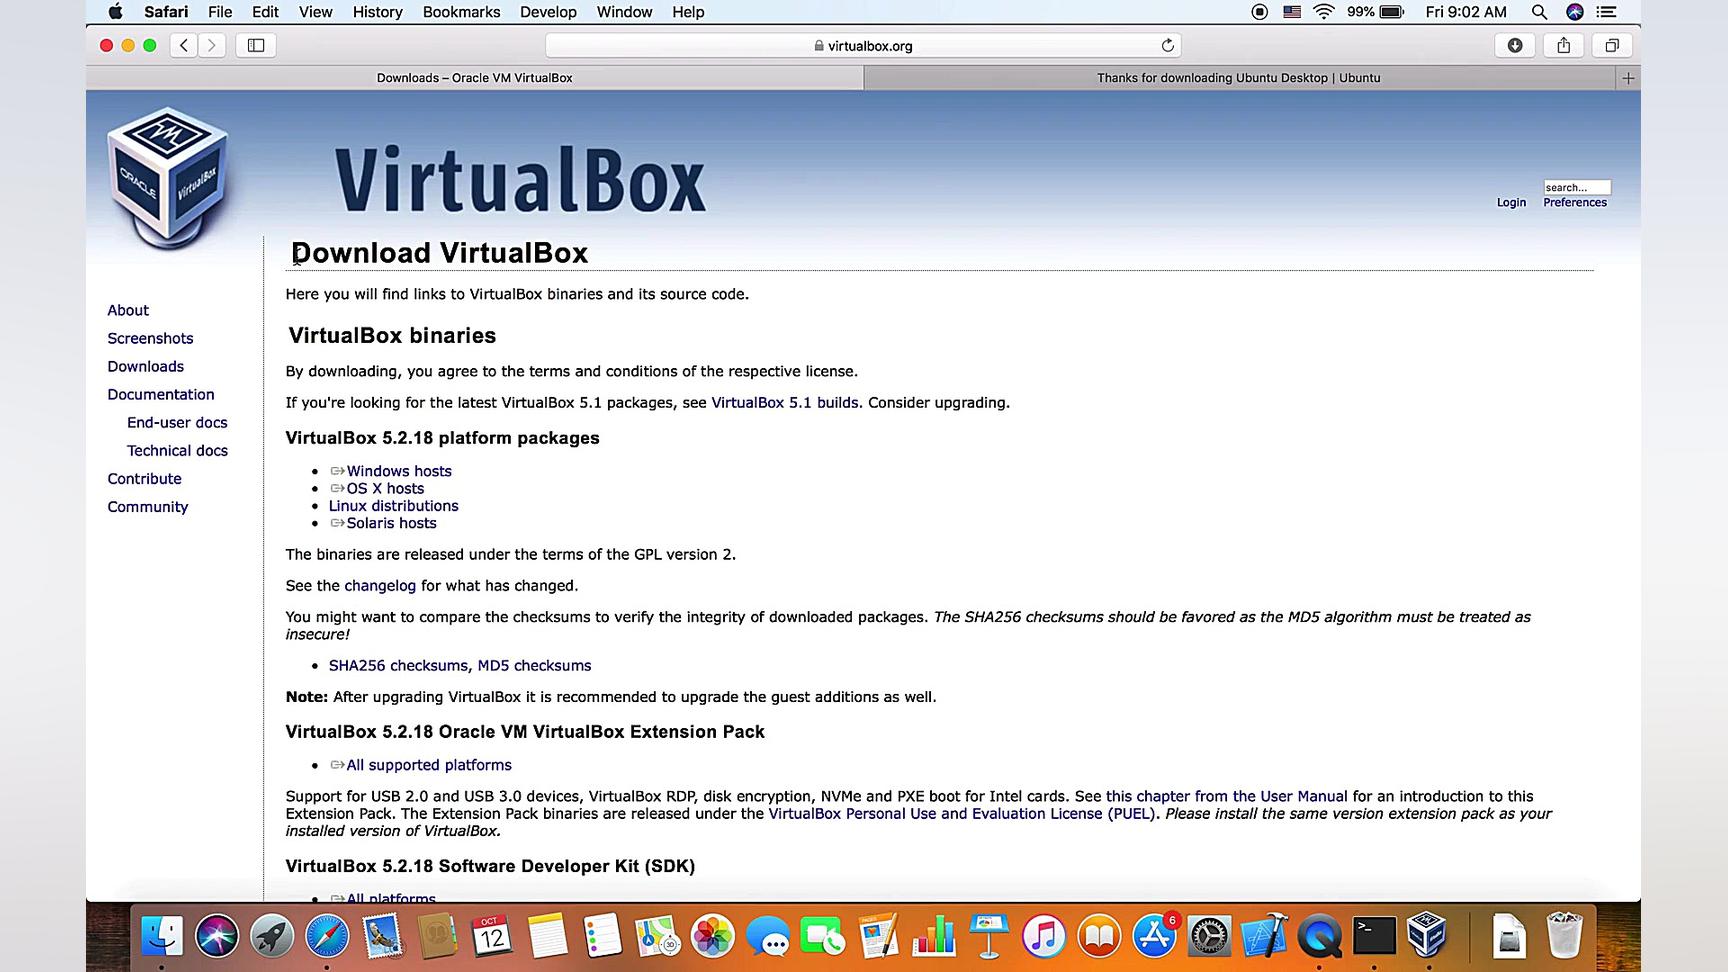Open Keynote icon in dock
This screenshot has width=1728, height=972.
[989, 937]
